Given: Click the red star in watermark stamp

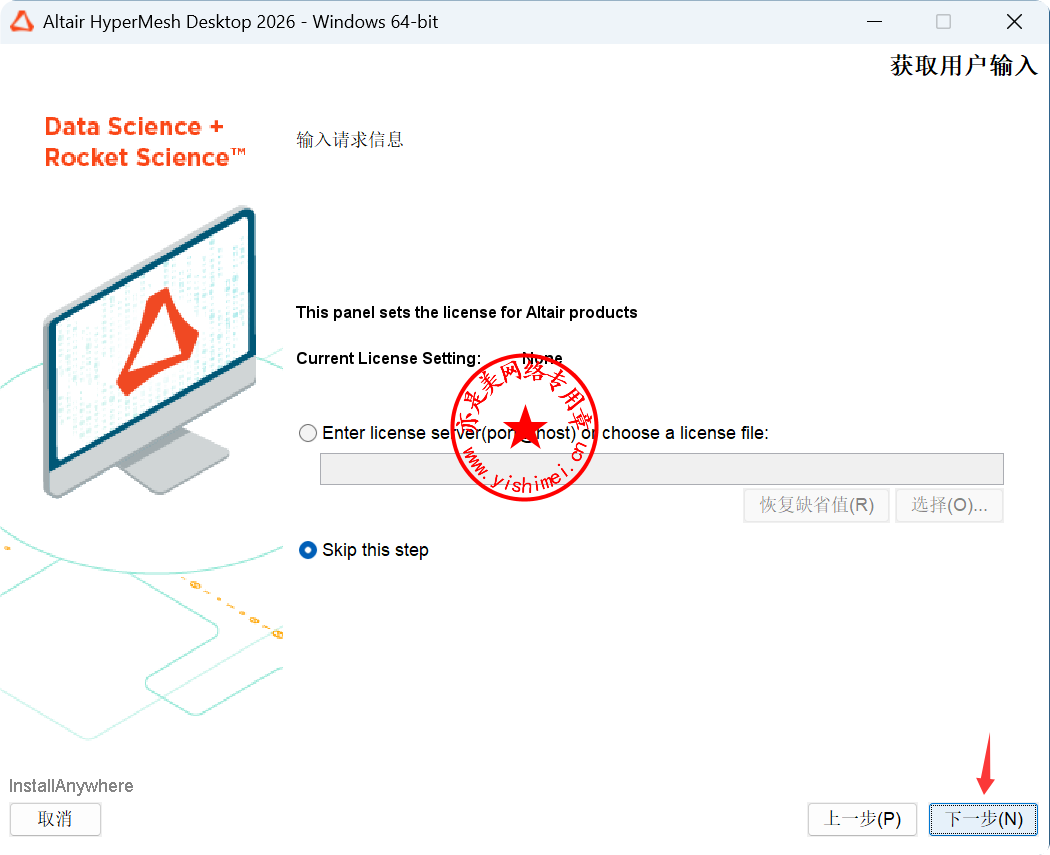Looking at the screenshot, I should [x=525, y=426].
